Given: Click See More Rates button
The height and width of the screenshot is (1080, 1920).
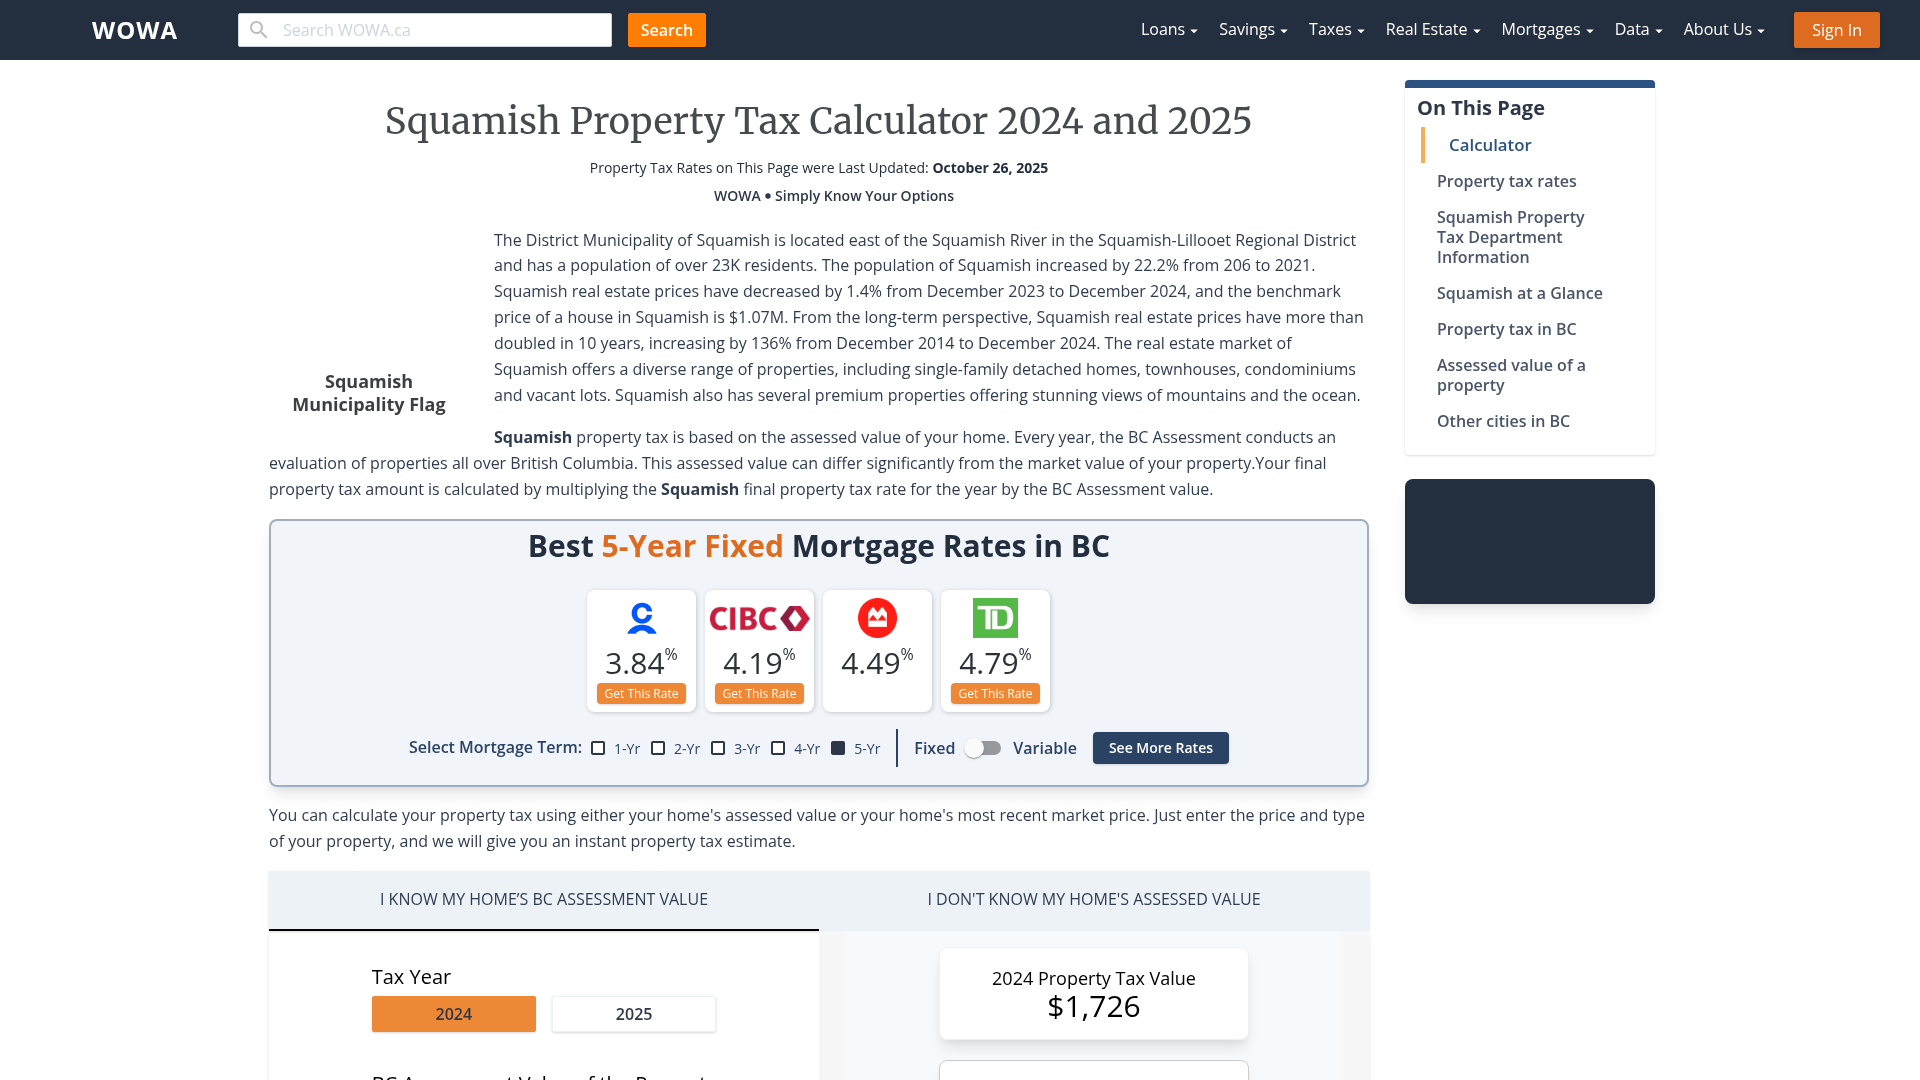Looking at the screenshot, I should pos(1160,747).
